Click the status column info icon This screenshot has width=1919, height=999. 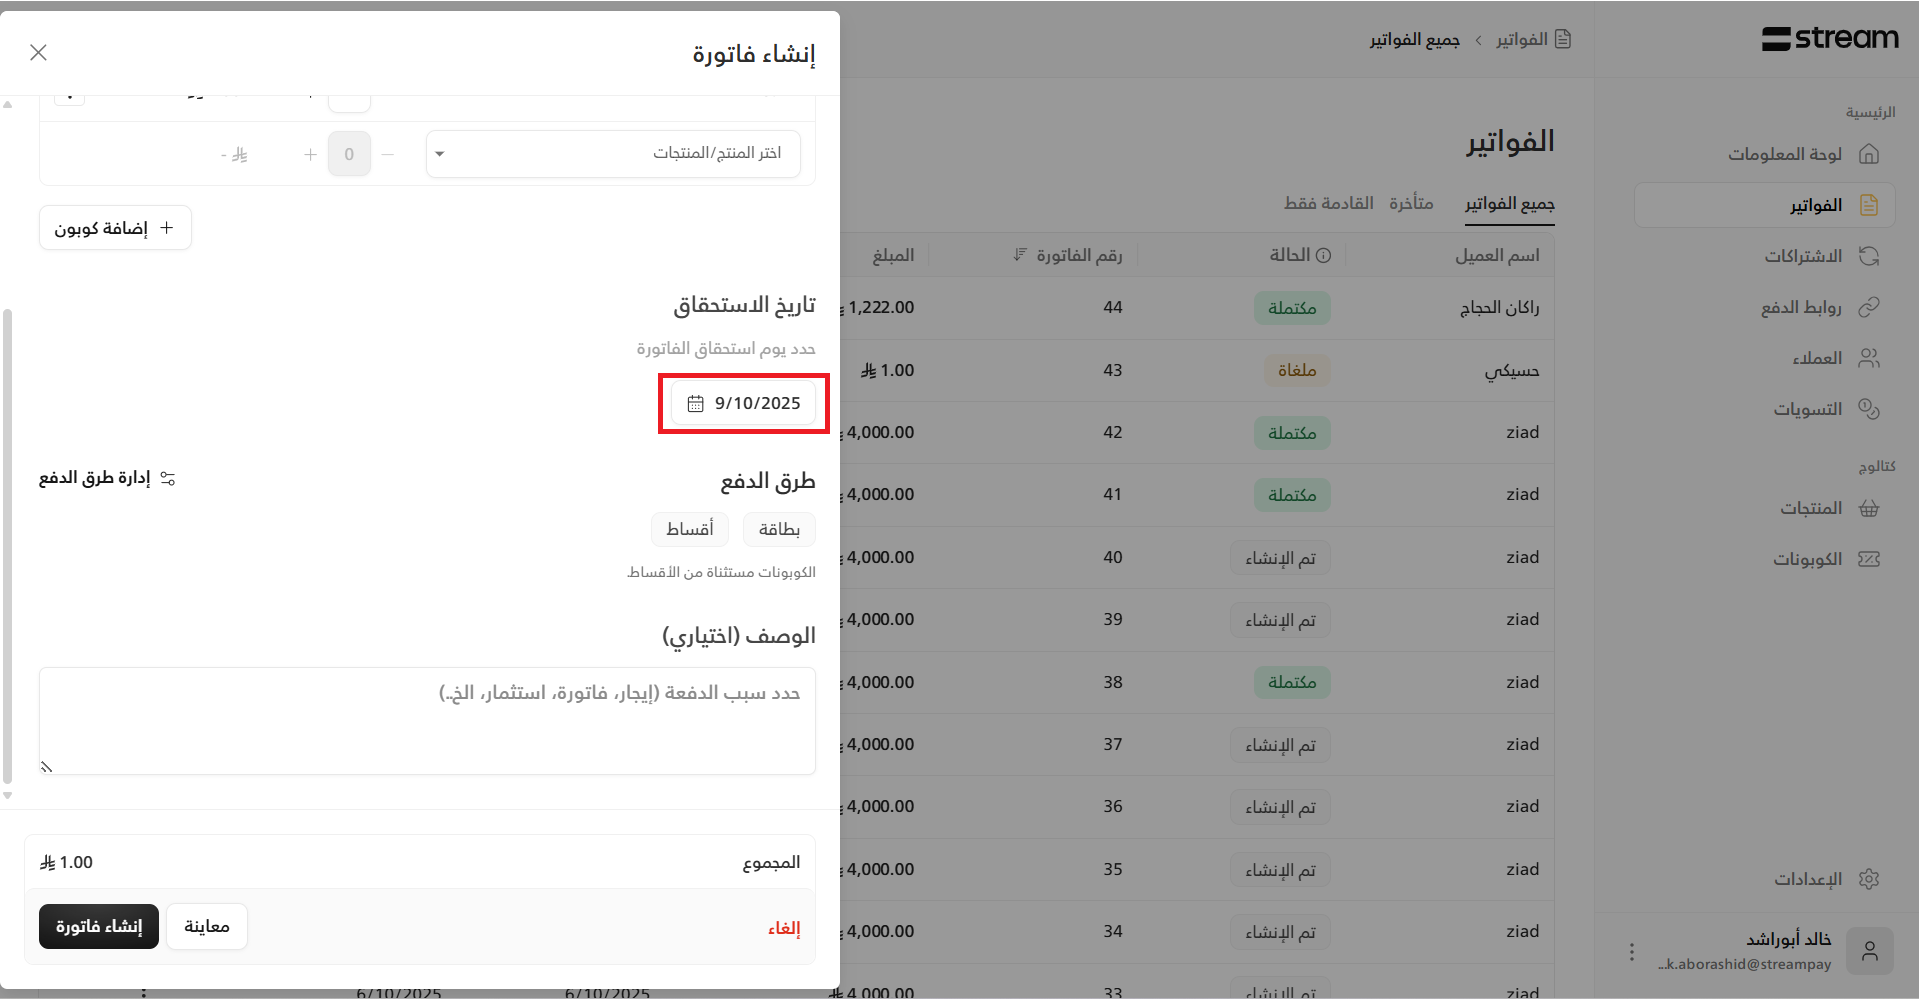click(x=1323, y=256)
